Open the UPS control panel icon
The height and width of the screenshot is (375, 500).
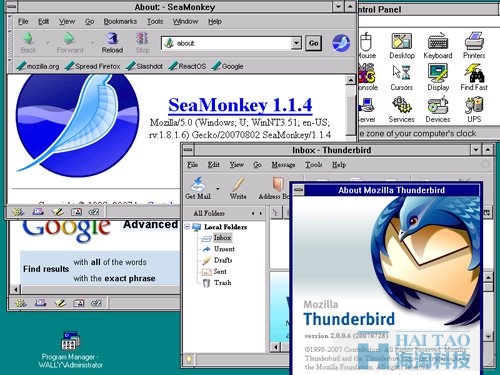474,109
